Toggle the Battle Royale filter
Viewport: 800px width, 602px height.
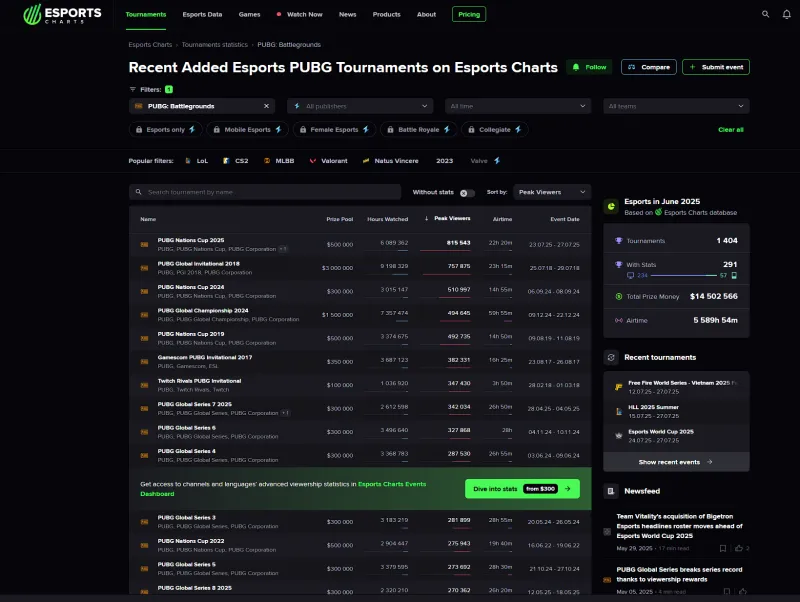tap(419, 130)
